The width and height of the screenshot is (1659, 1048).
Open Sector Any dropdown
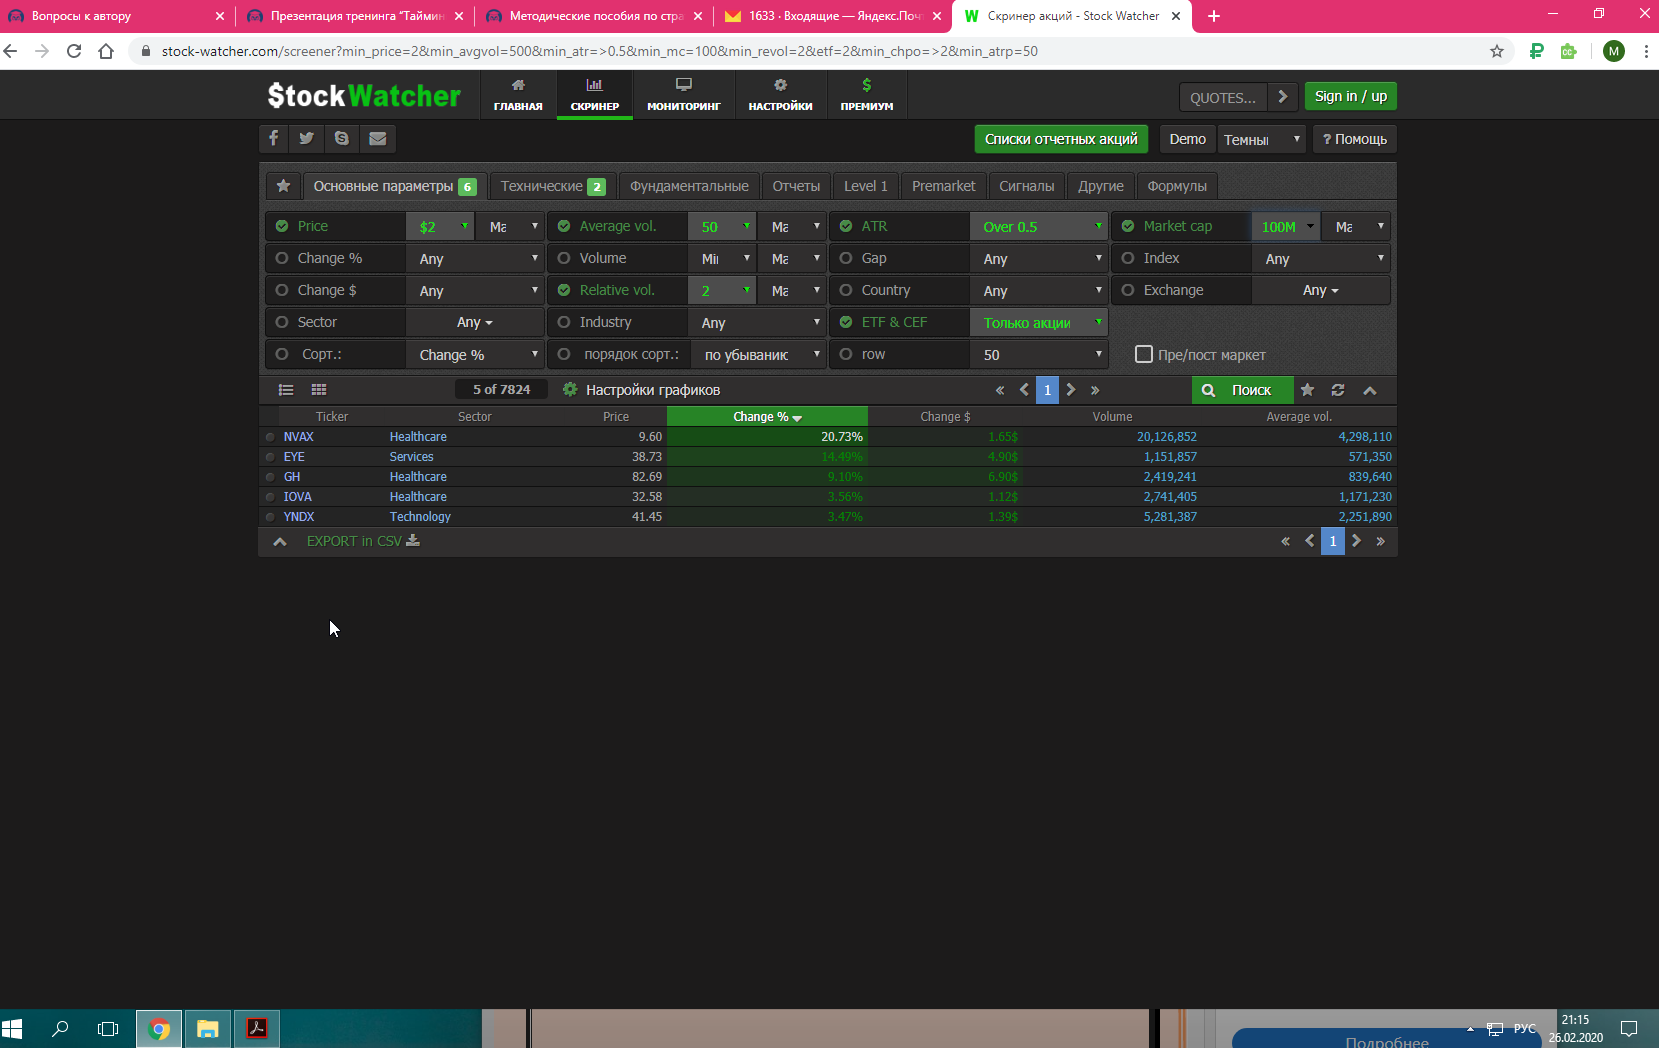point(475,323)
